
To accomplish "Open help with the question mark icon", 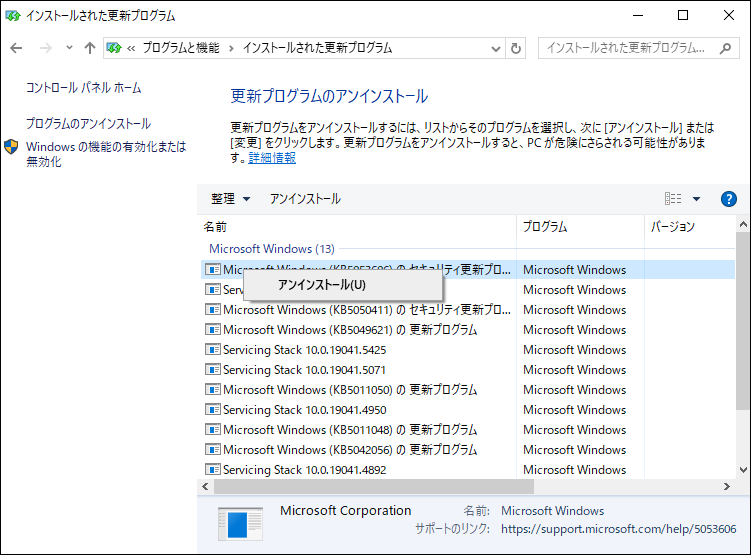I will [x=728, y=199].
